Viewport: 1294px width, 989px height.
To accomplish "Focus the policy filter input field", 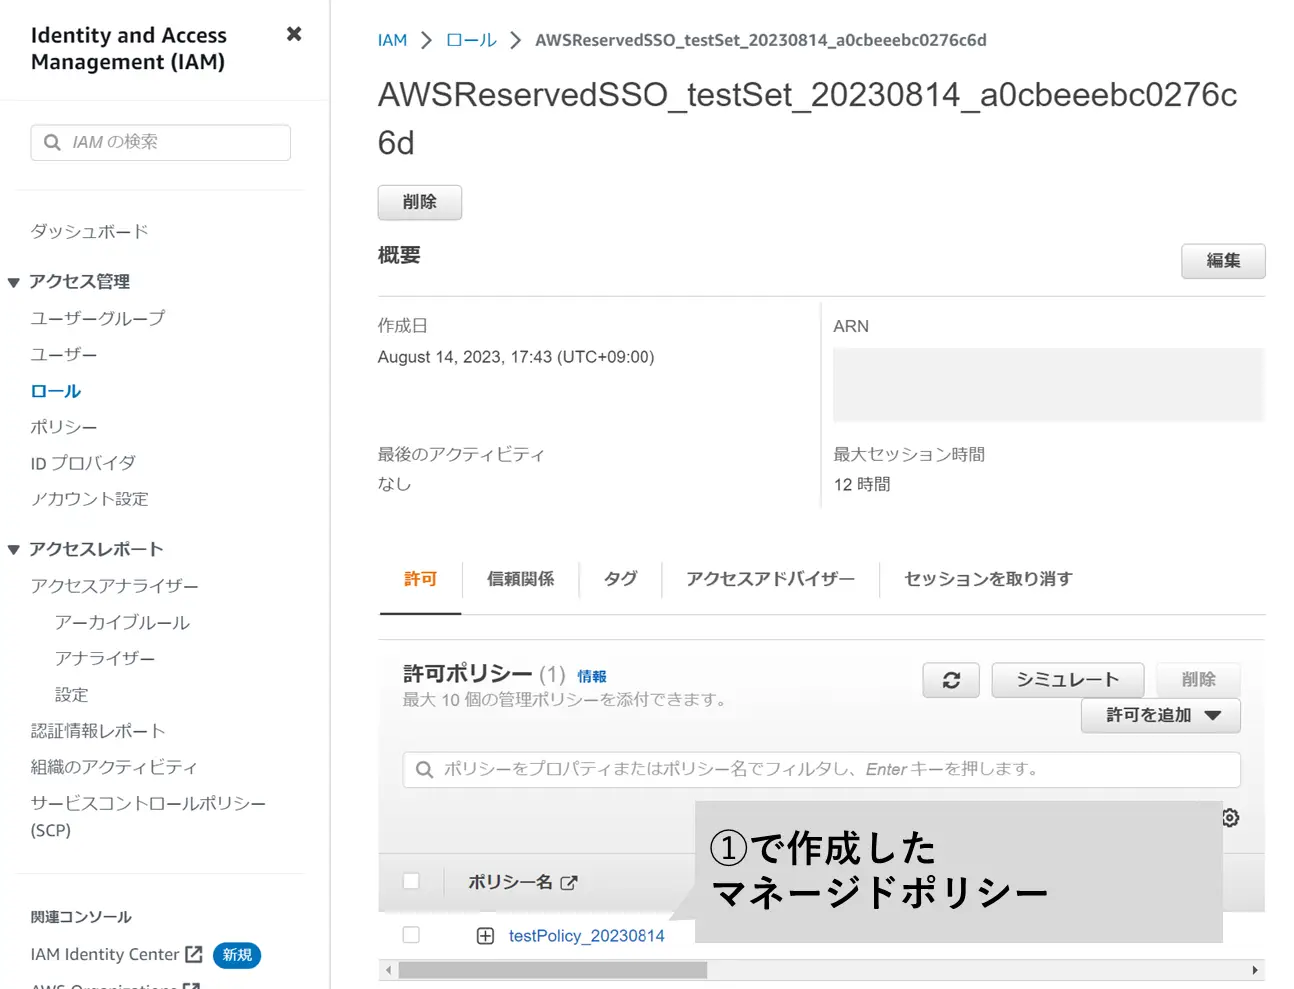I will point(822,769).
